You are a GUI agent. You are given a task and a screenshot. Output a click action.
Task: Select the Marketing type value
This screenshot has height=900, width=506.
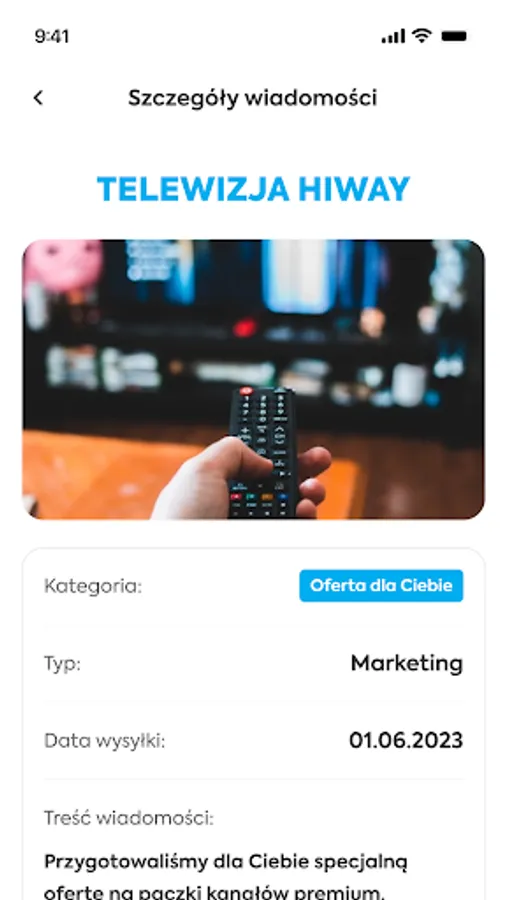(407, 664)
